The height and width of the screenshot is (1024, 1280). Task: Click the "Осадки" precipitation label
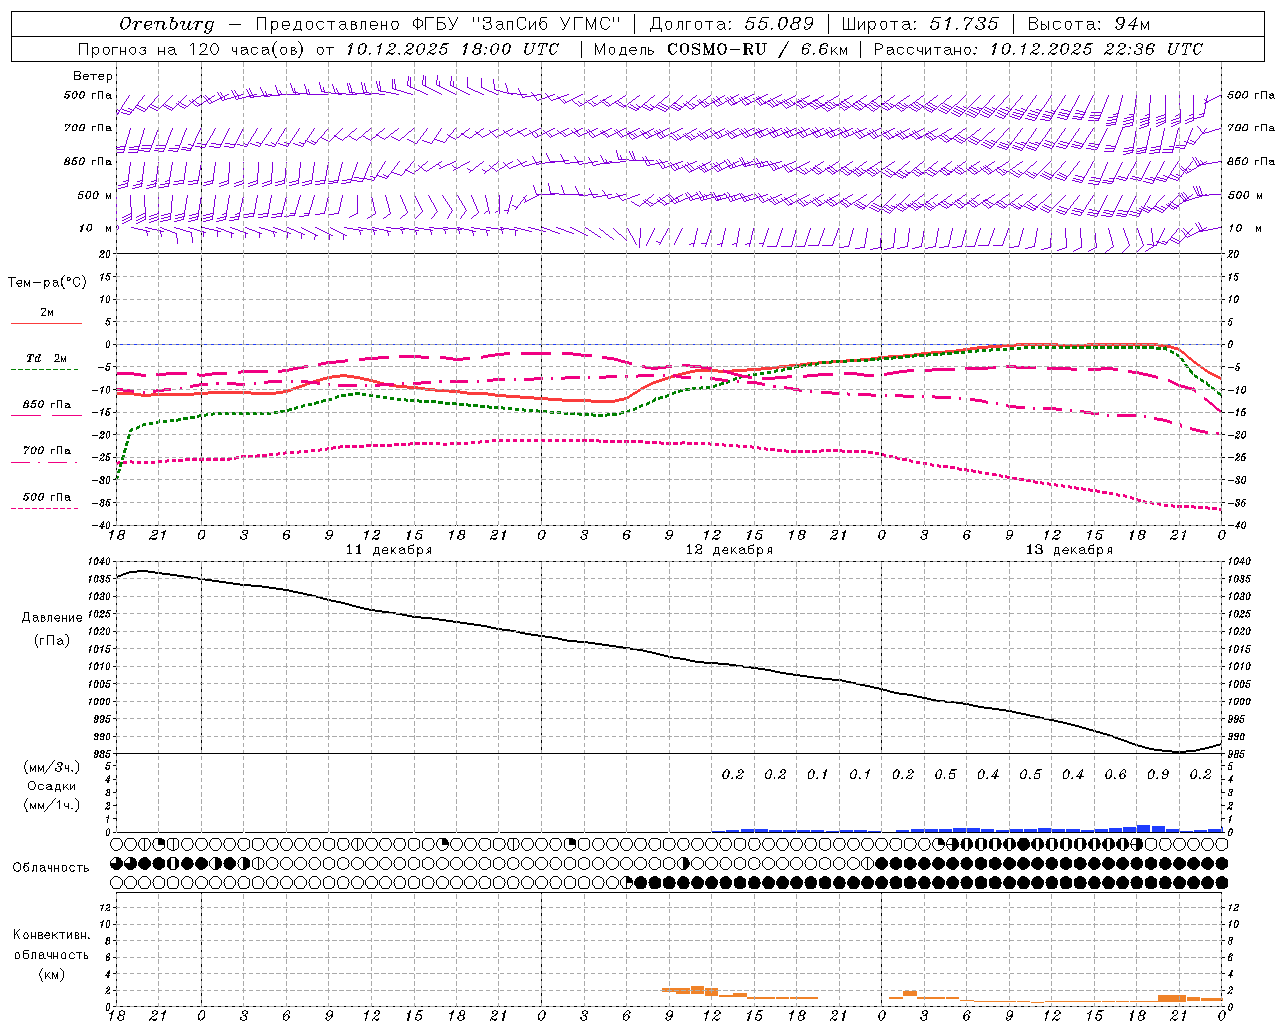tap(52, 786)
